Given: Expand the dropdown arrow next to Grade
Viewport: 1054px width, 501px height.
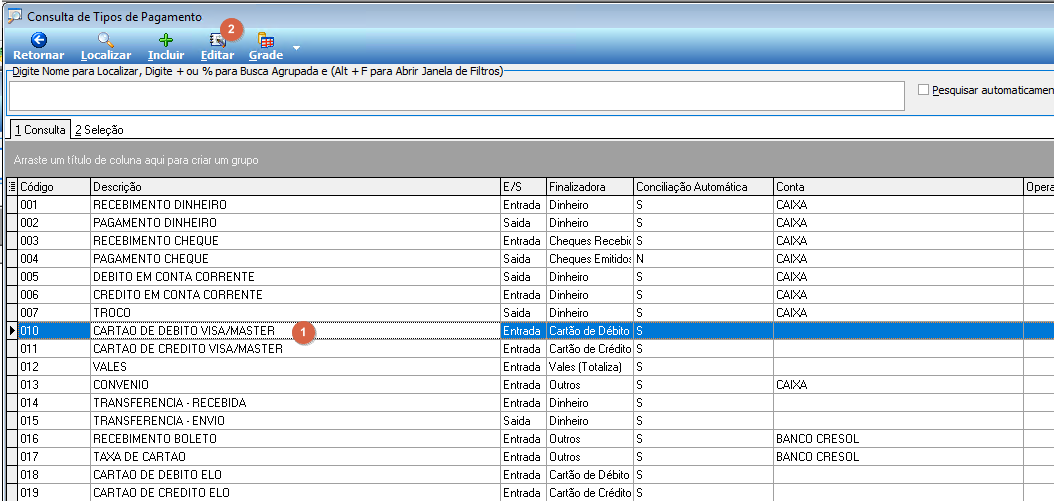Looking at the screenshot, I should point(296,48).
